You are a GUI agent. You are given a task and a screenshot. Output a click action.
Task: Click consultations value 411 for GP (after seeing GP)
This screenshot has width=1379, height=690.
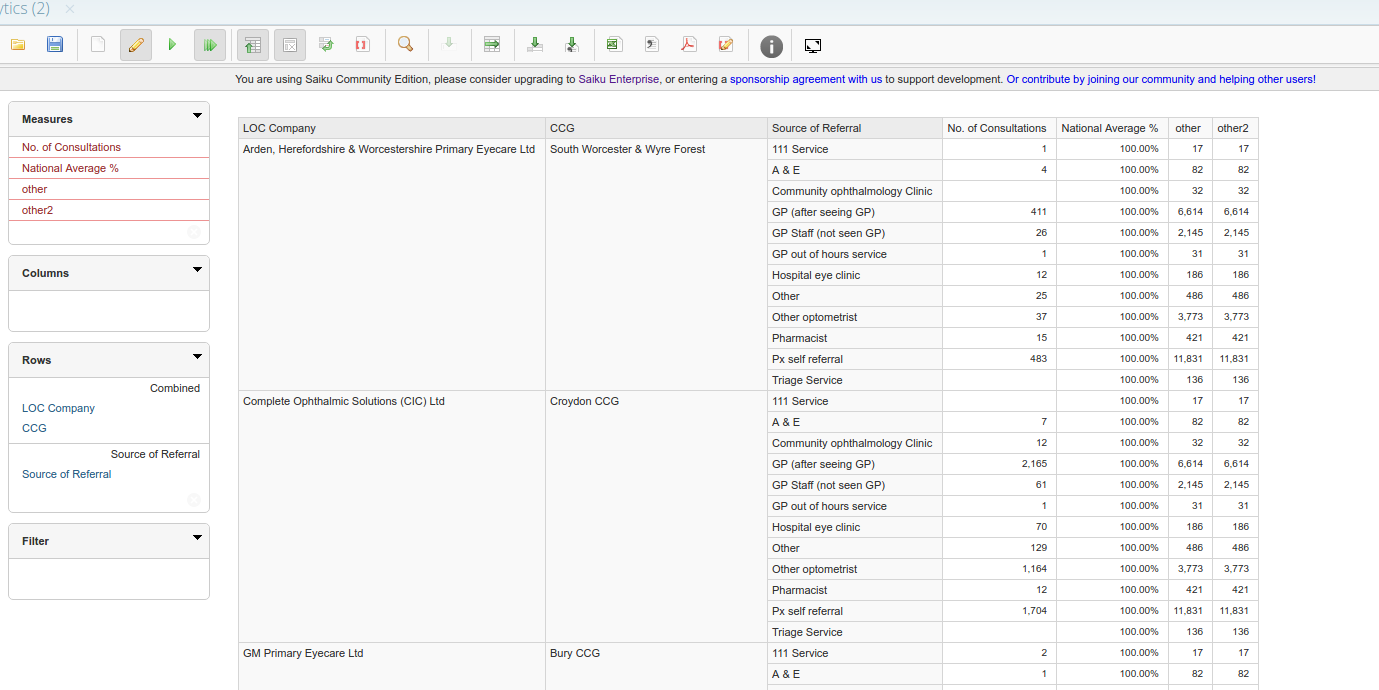(x=999, y=212)
